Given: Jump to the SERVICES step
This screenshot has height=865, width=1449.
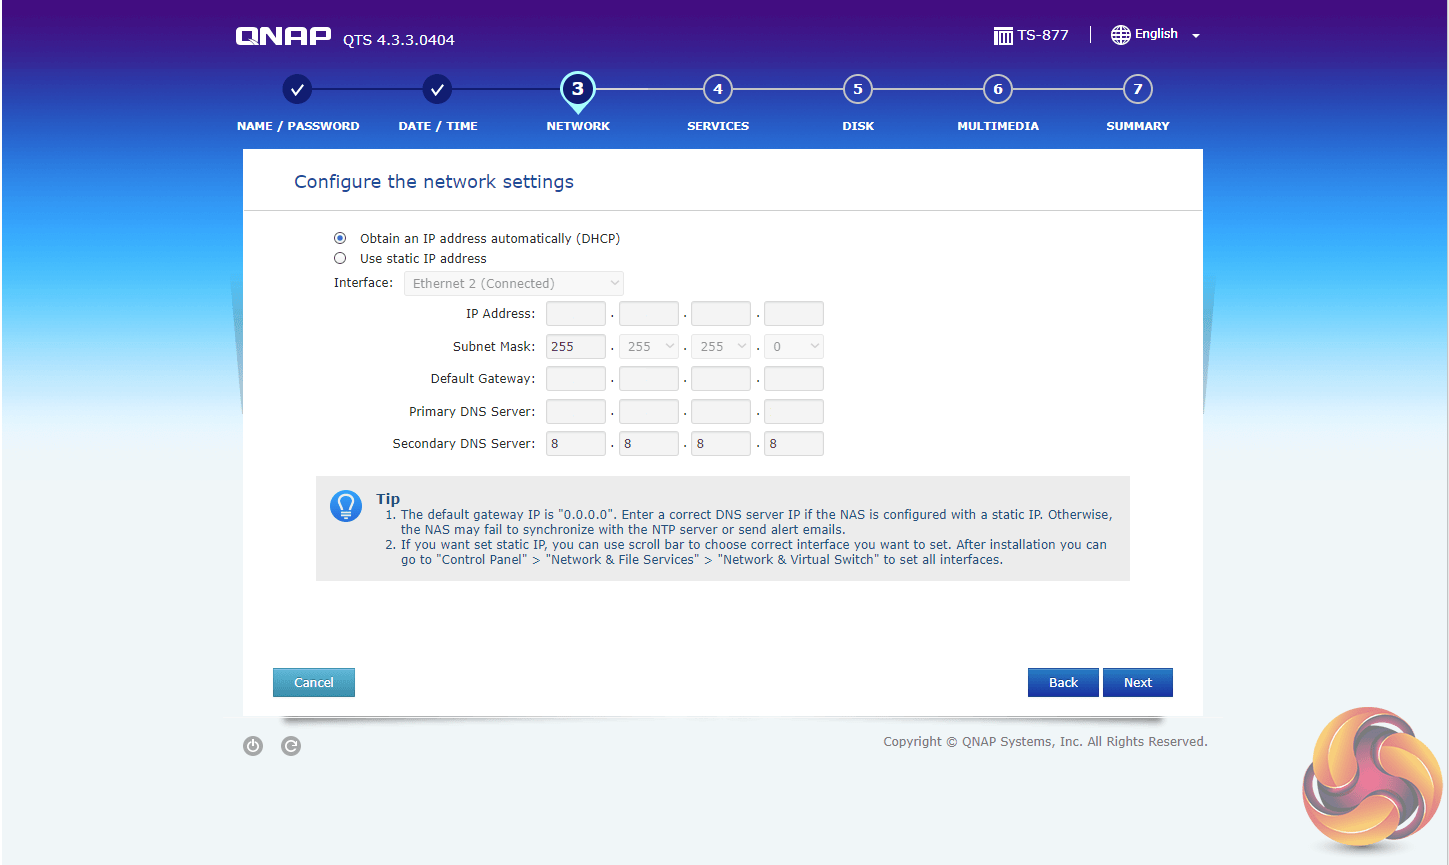Looking at the screenshot, I should [x=718, y=126].
